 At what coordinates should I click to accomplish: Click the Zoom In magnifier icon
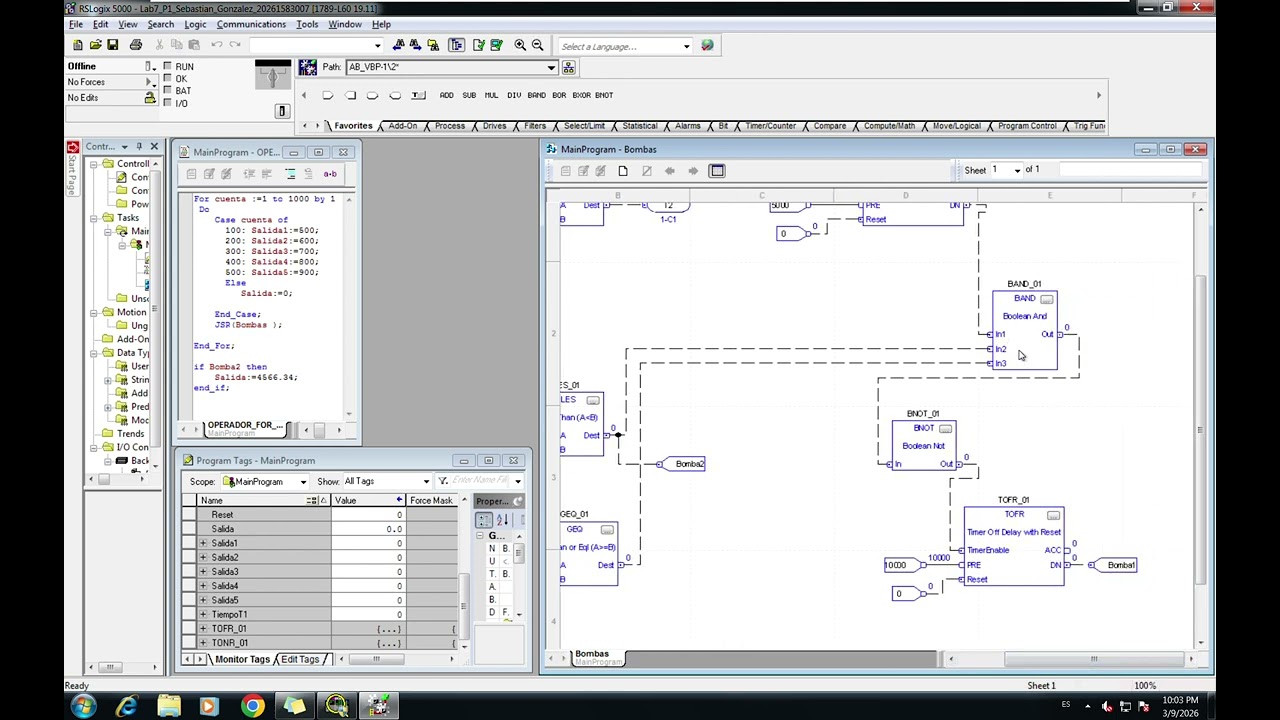point(520,45)
